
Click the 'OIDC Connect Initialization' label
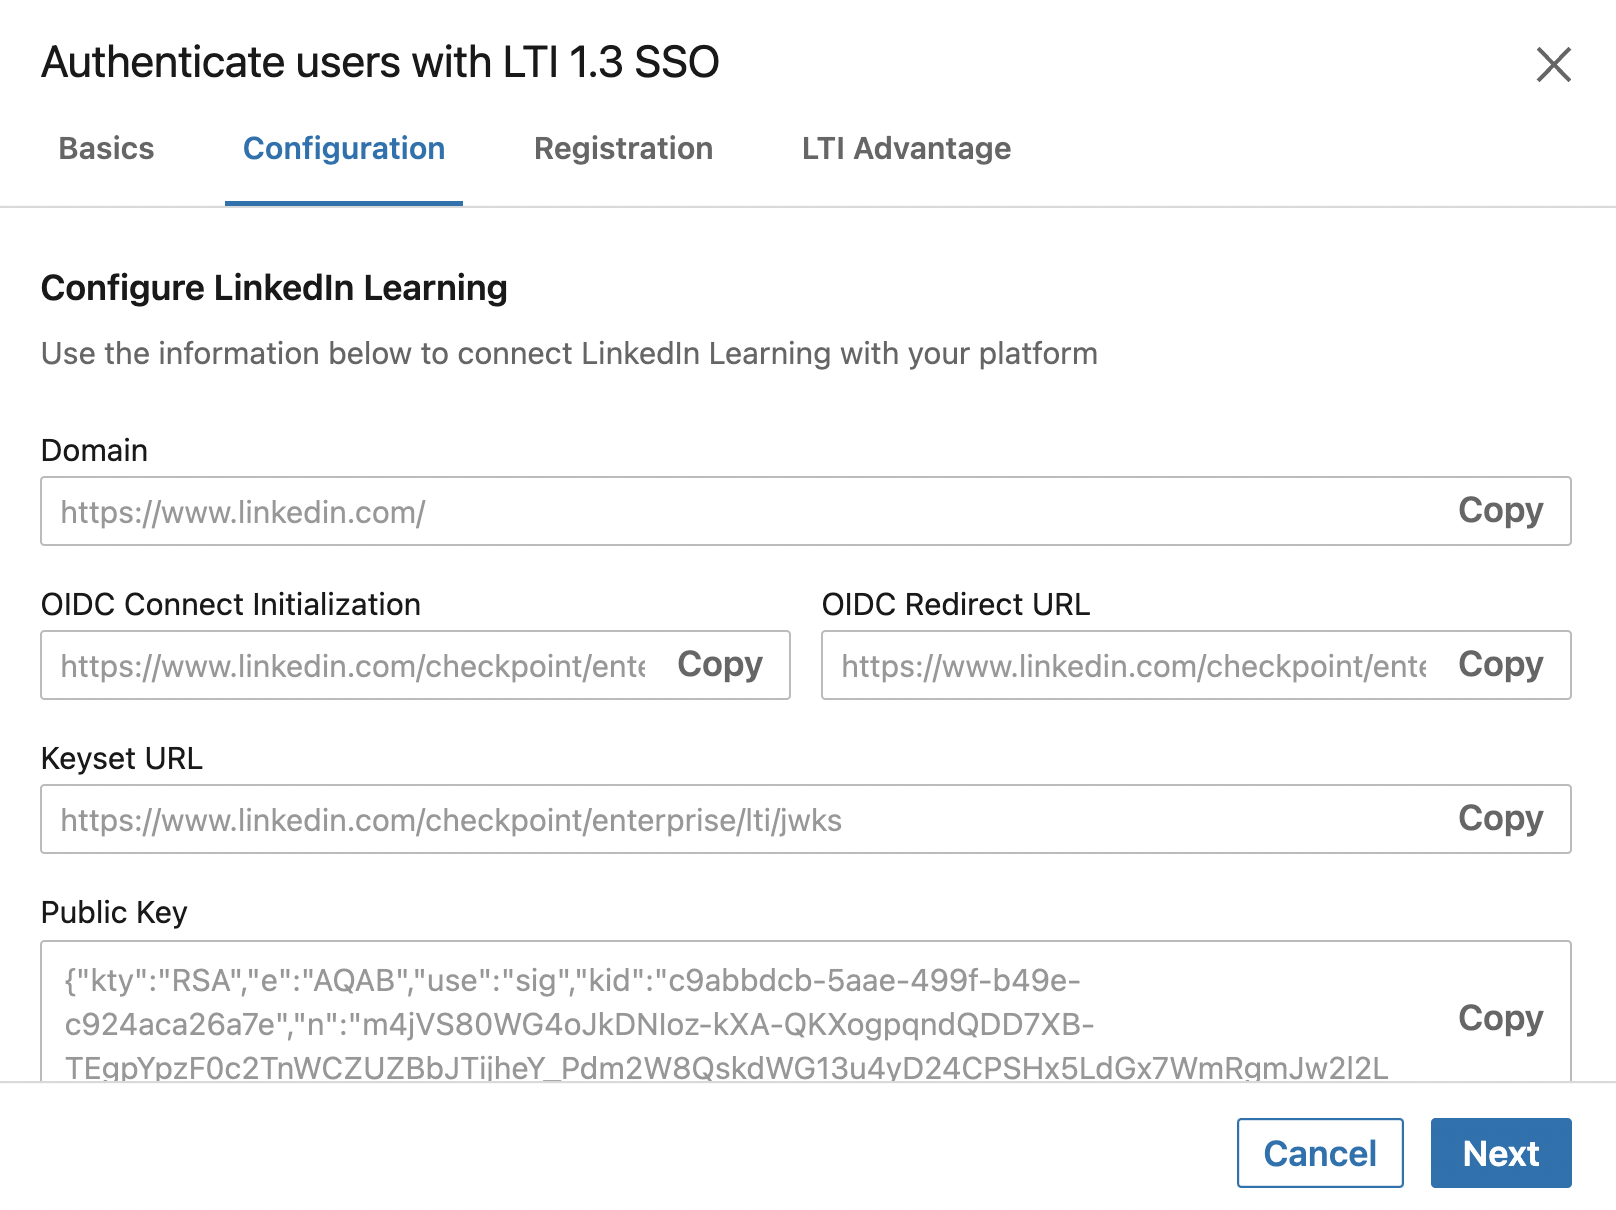[231, 604]
